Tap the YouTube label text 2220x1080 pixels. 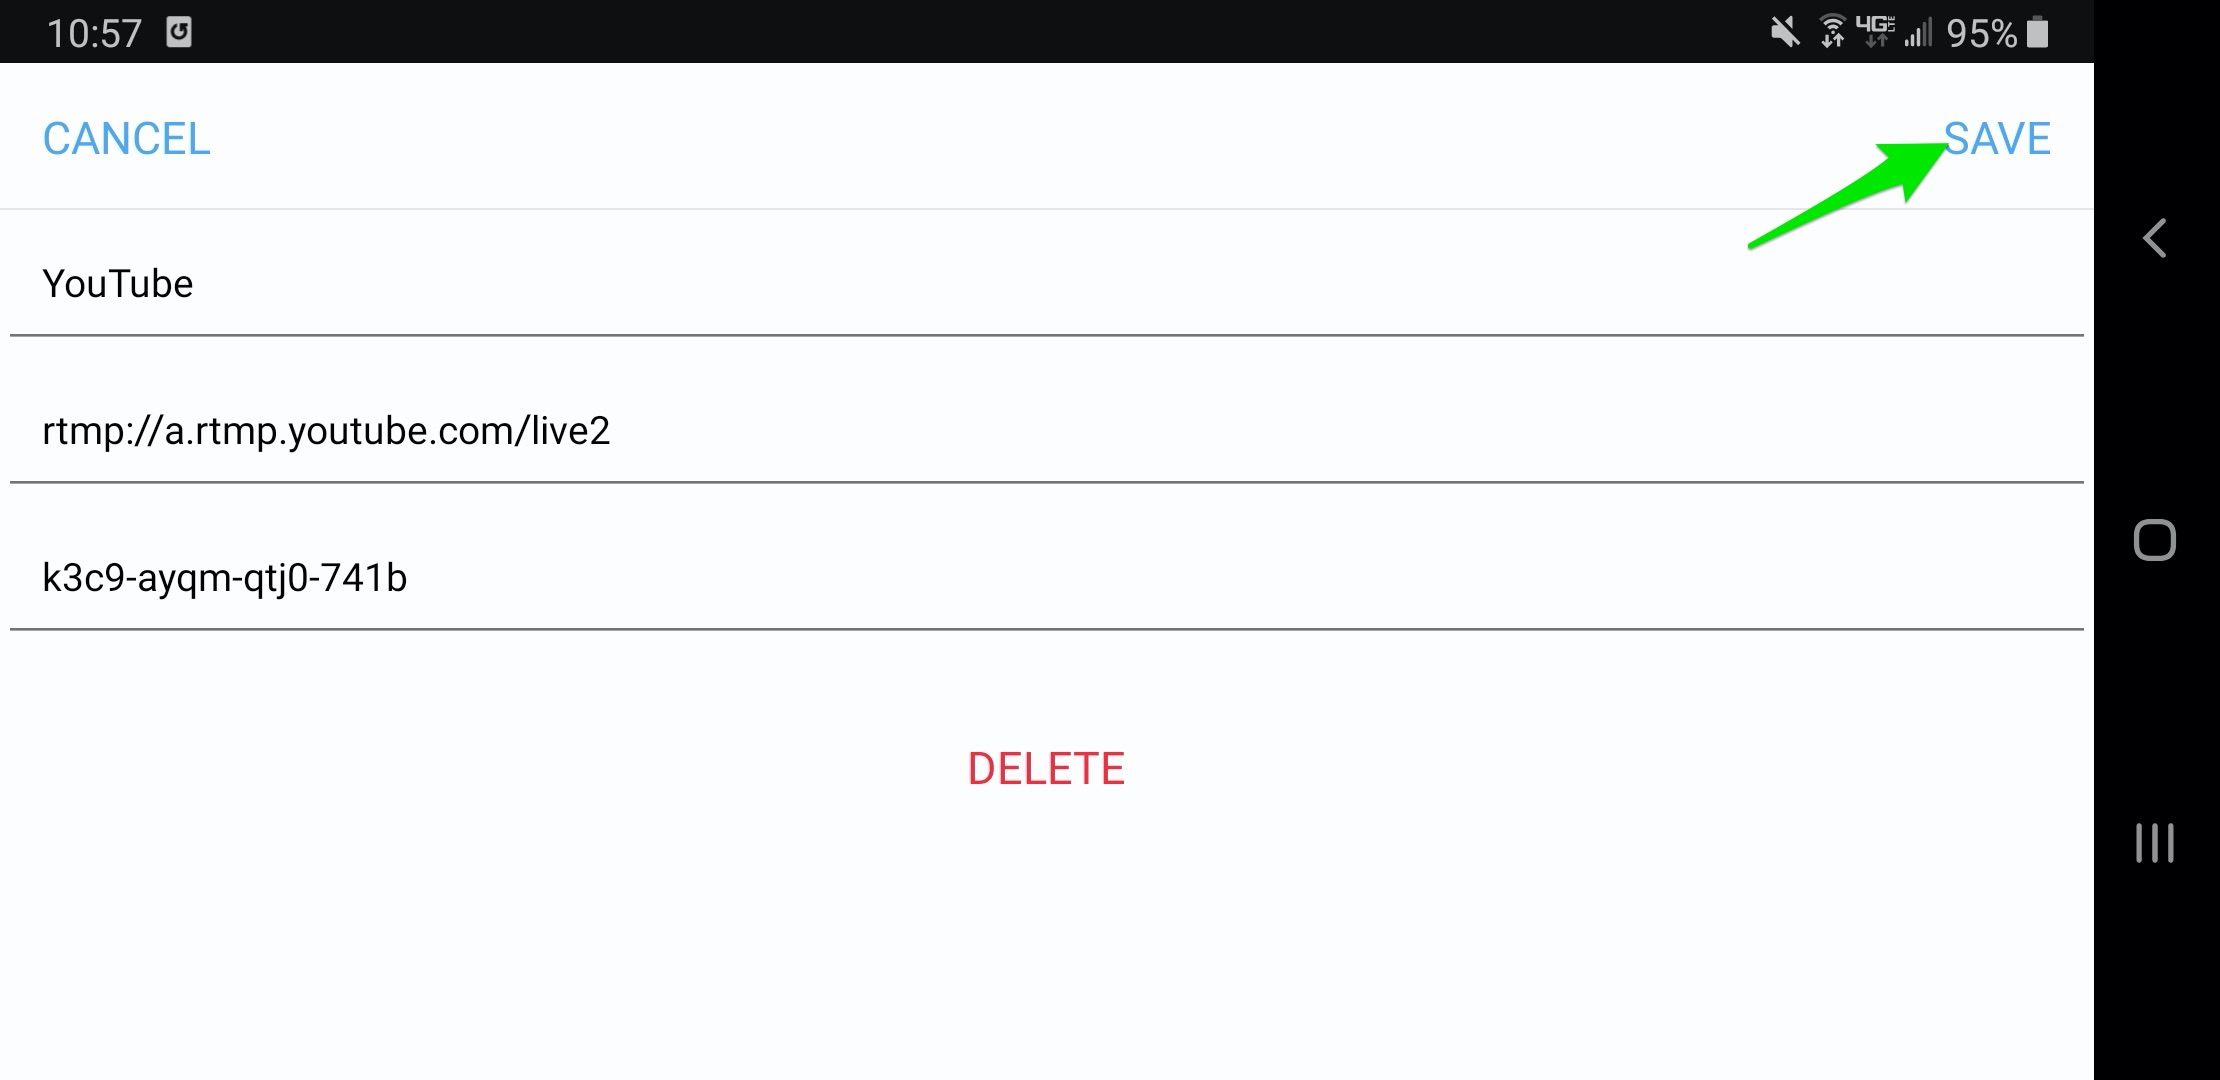tap(118, 282)
